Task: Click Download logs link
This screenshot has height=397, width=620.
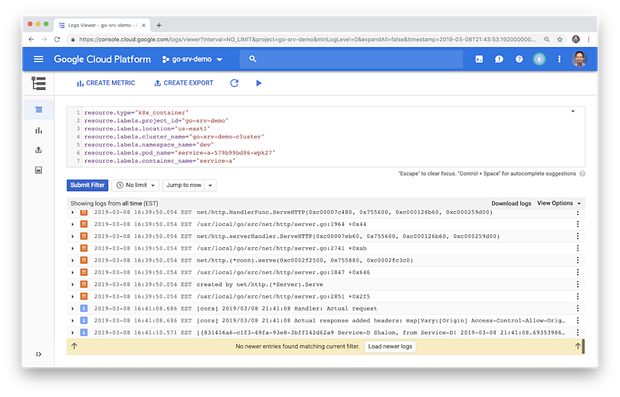Action: [511, 203]
